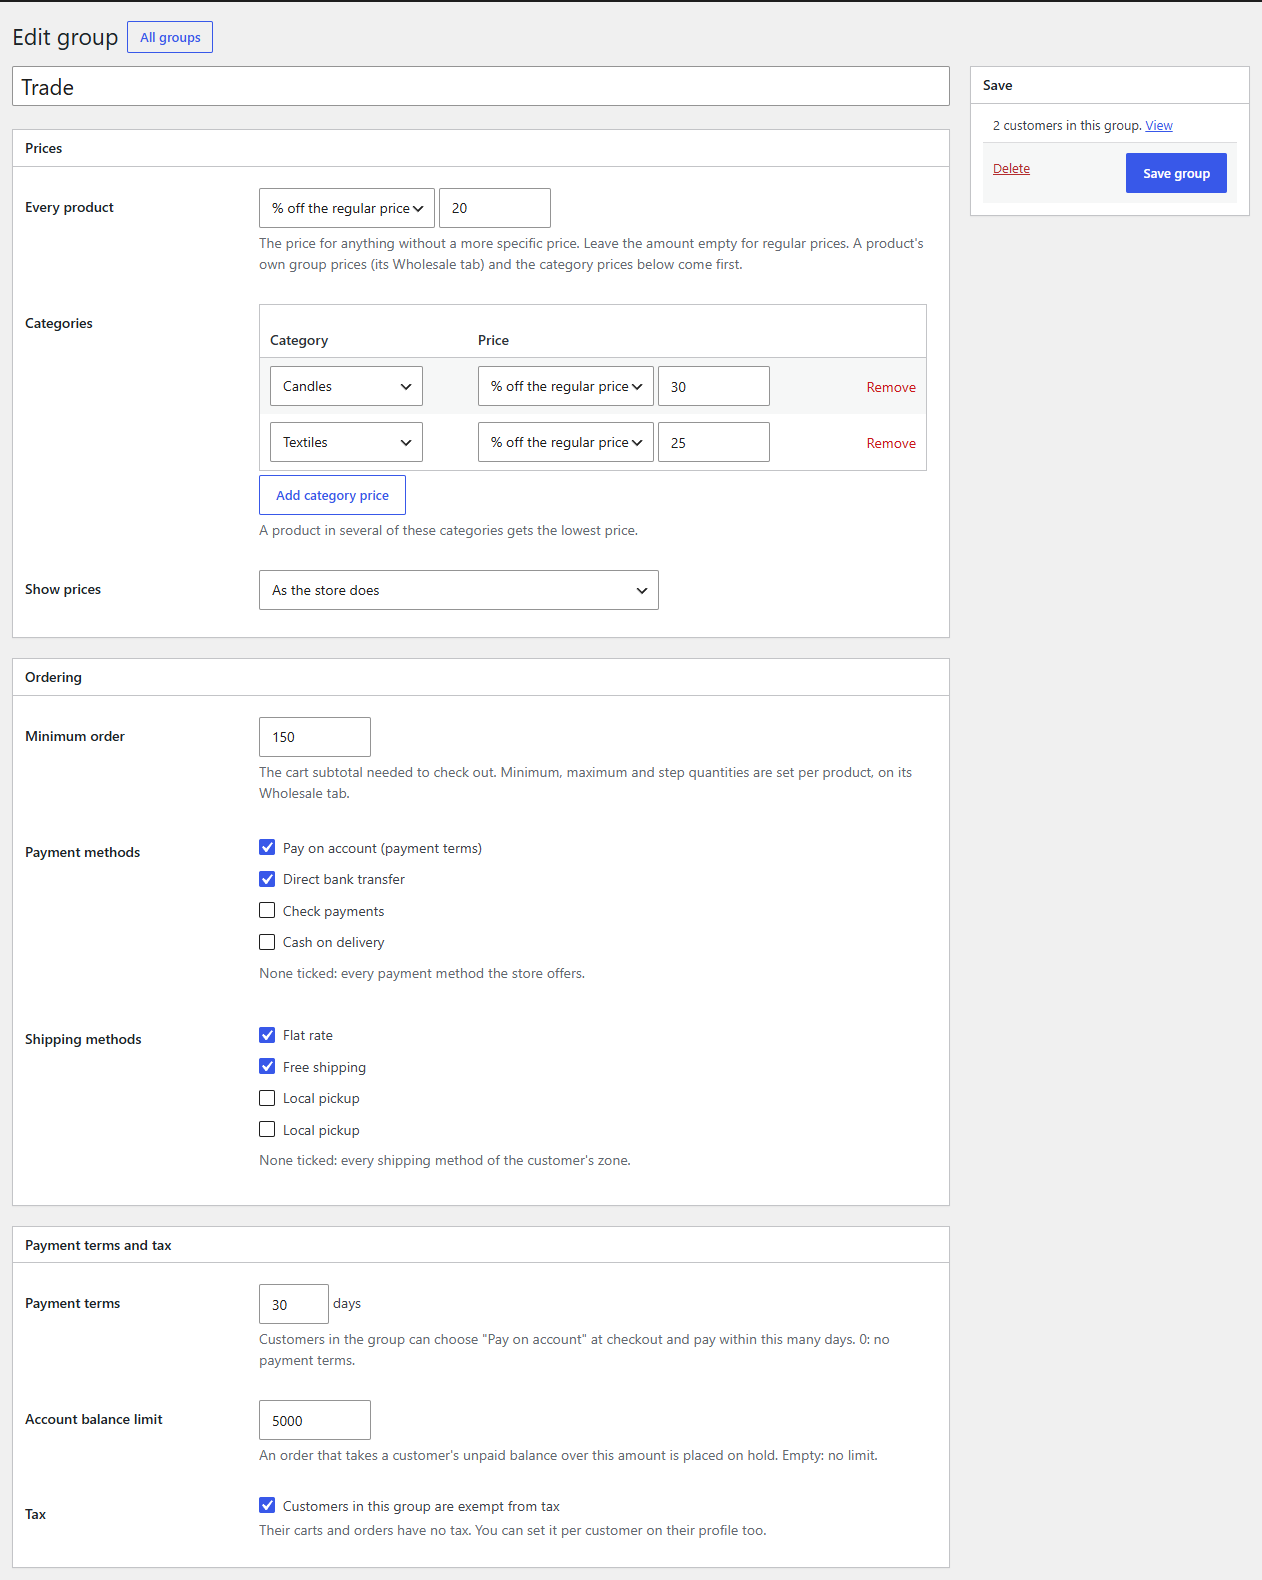
Task: Click the Edit group page title
Action: click(x=65, y=37)
